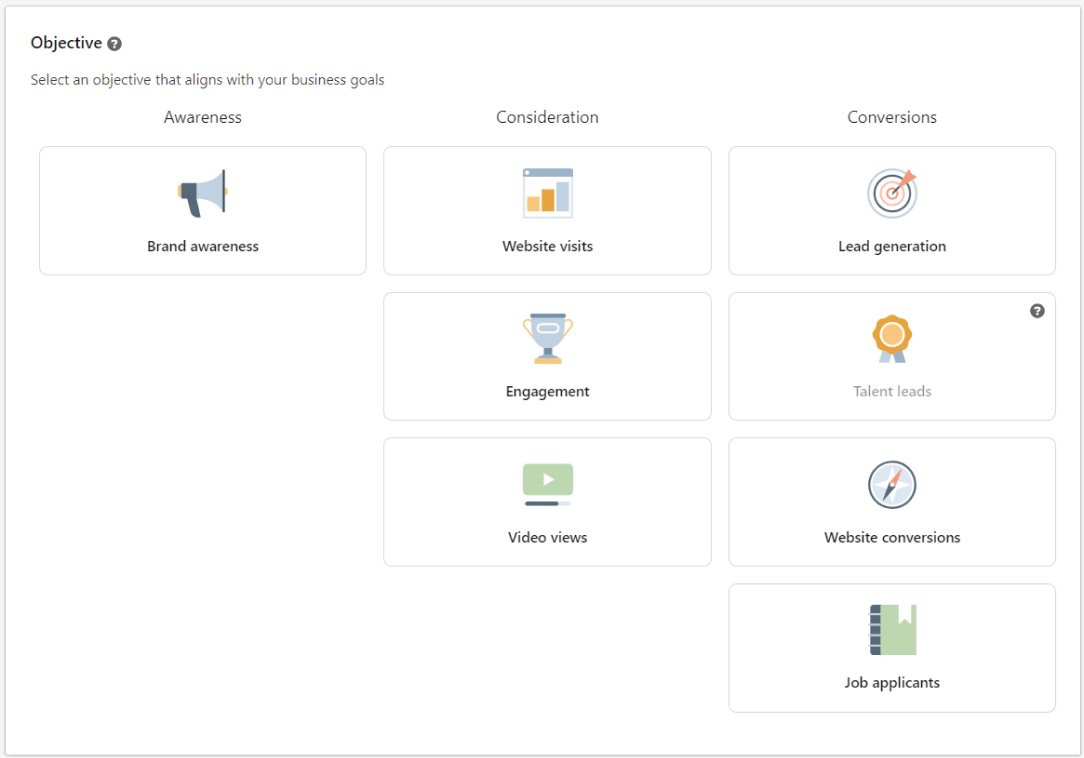Open the help icon on Talent leads card
Image resolution: width=1084 pixels, height=758 pixels.
(1037, 311)
